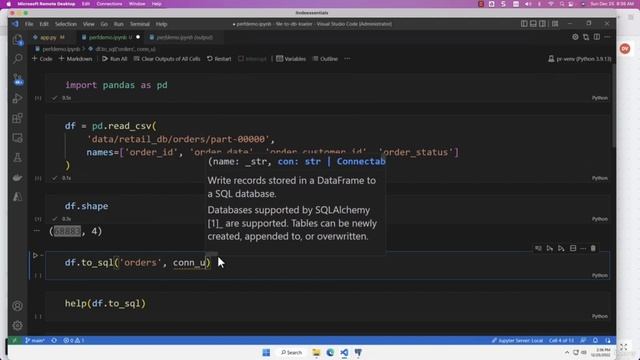Screen dimensions: 640x360
Task: Open Windows Start button in taskbar
Action: (266, 352)
